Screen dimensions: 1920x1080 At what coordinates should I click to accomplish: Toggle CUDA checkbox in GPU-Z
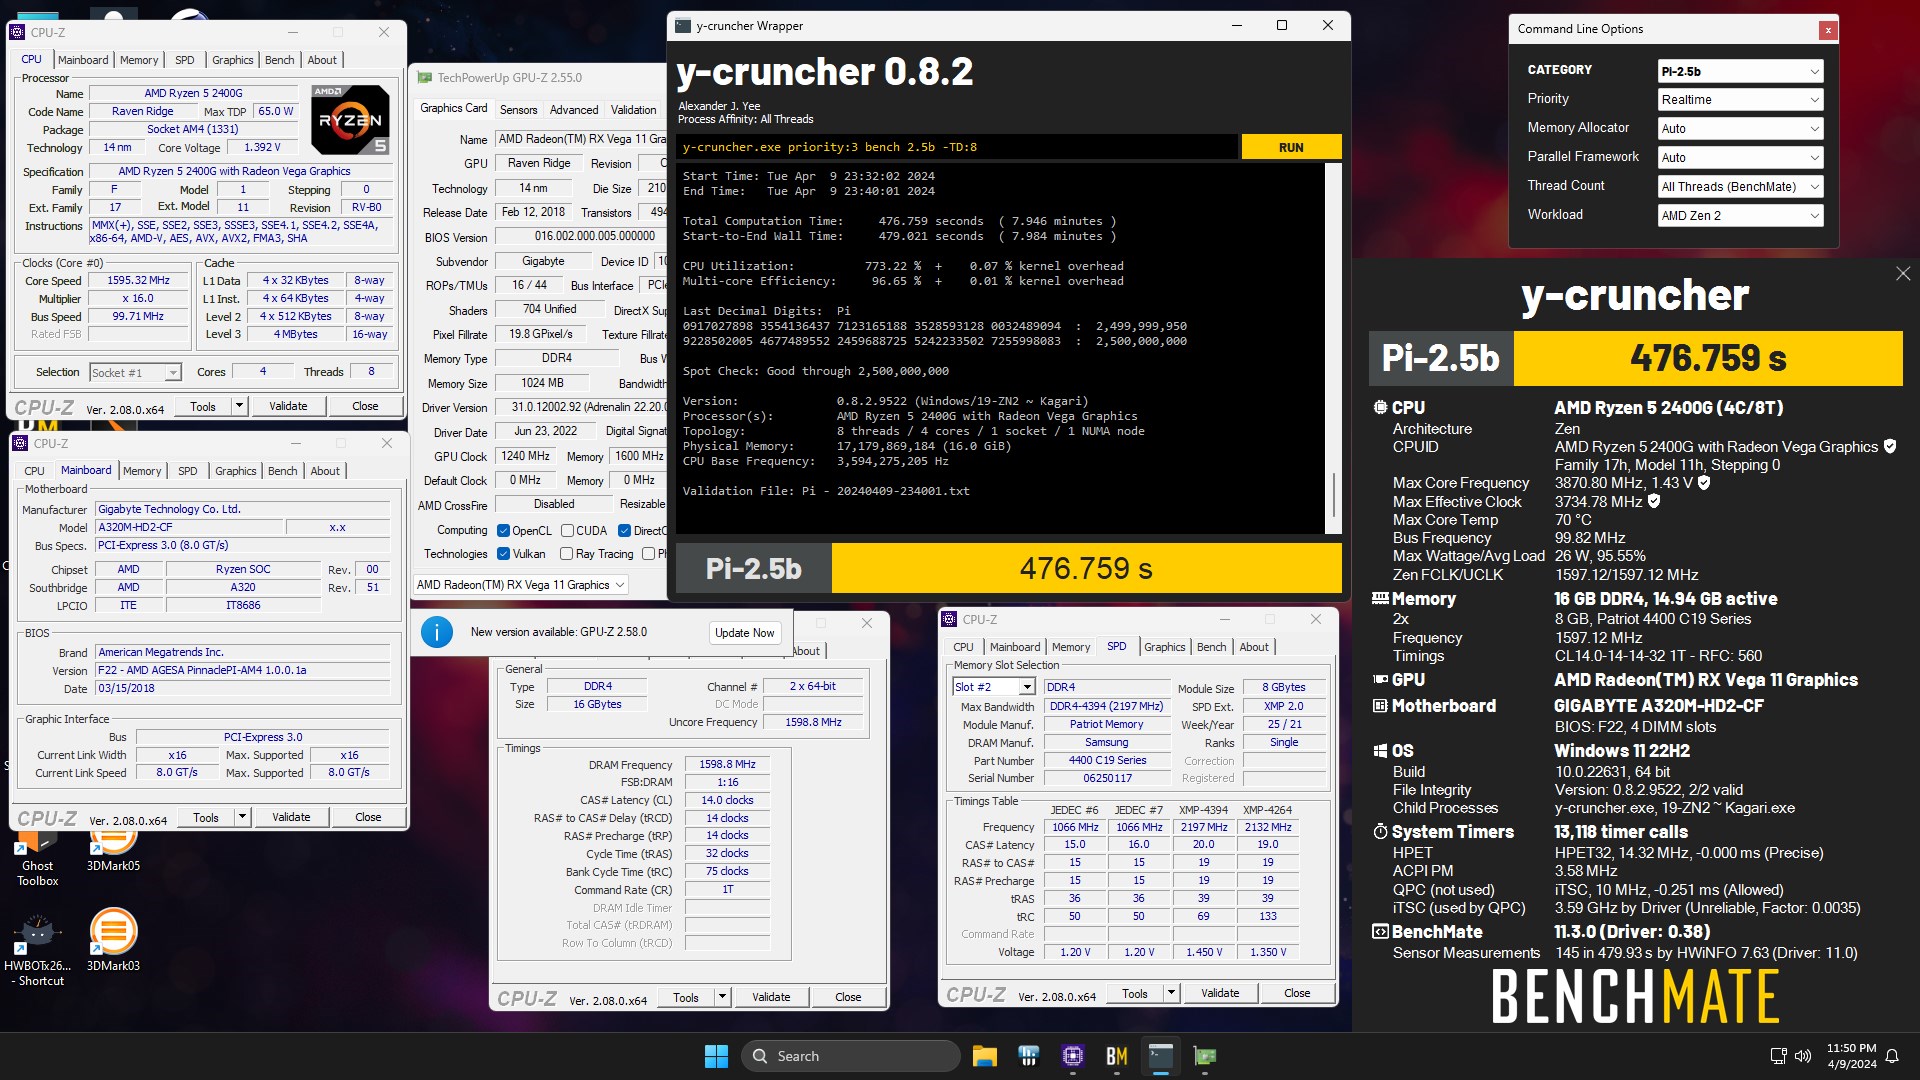click(567, 531)
